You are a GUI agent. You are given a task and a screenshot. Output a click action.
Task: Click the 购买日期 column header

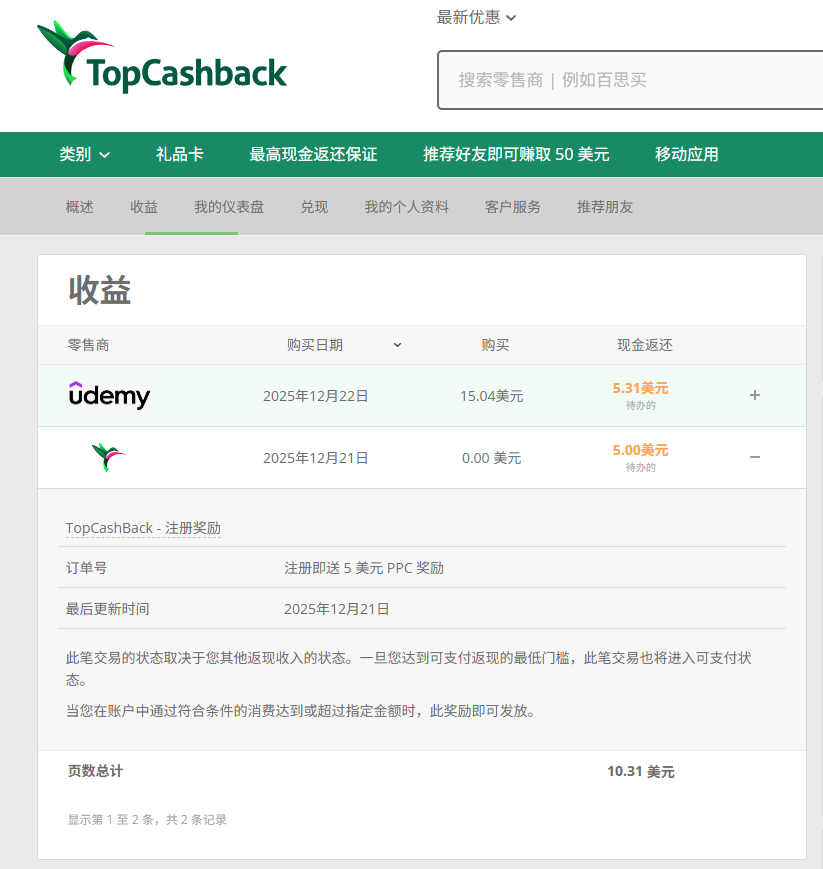[315, 345]
